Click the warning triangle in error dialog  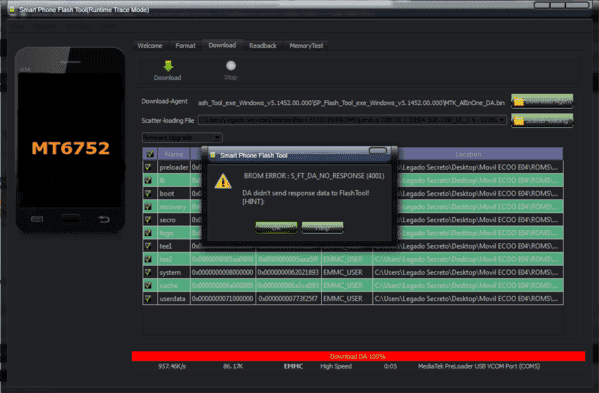click(223, 181)
